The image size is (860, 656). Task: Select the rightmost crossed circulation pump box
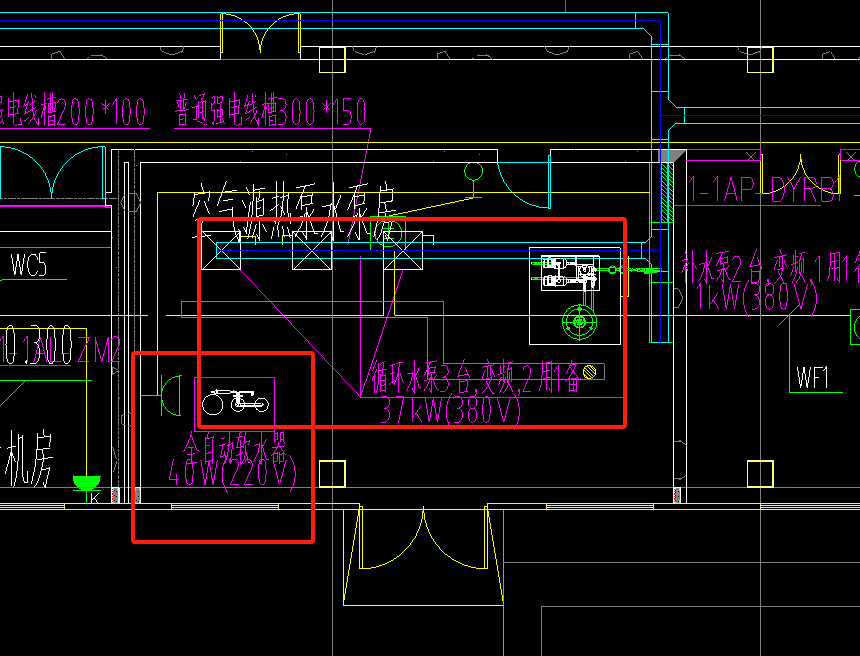pos(403,251)
